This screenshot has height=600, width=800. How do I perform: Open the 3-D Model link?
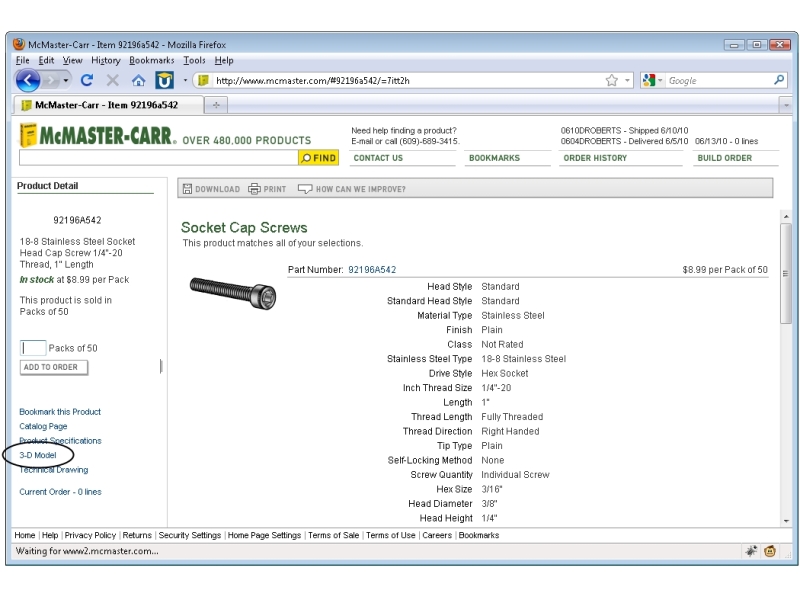38,455
